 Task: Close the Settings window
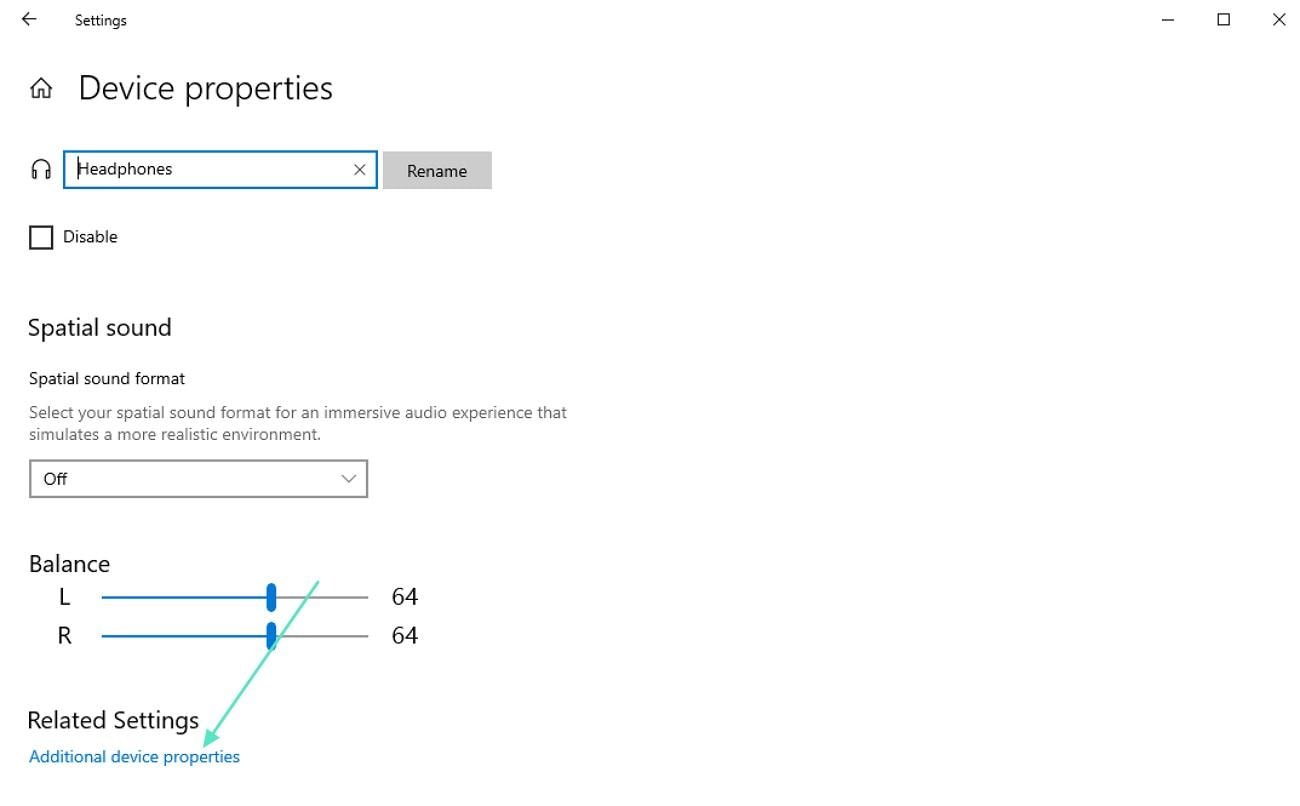click(1278, 19)
